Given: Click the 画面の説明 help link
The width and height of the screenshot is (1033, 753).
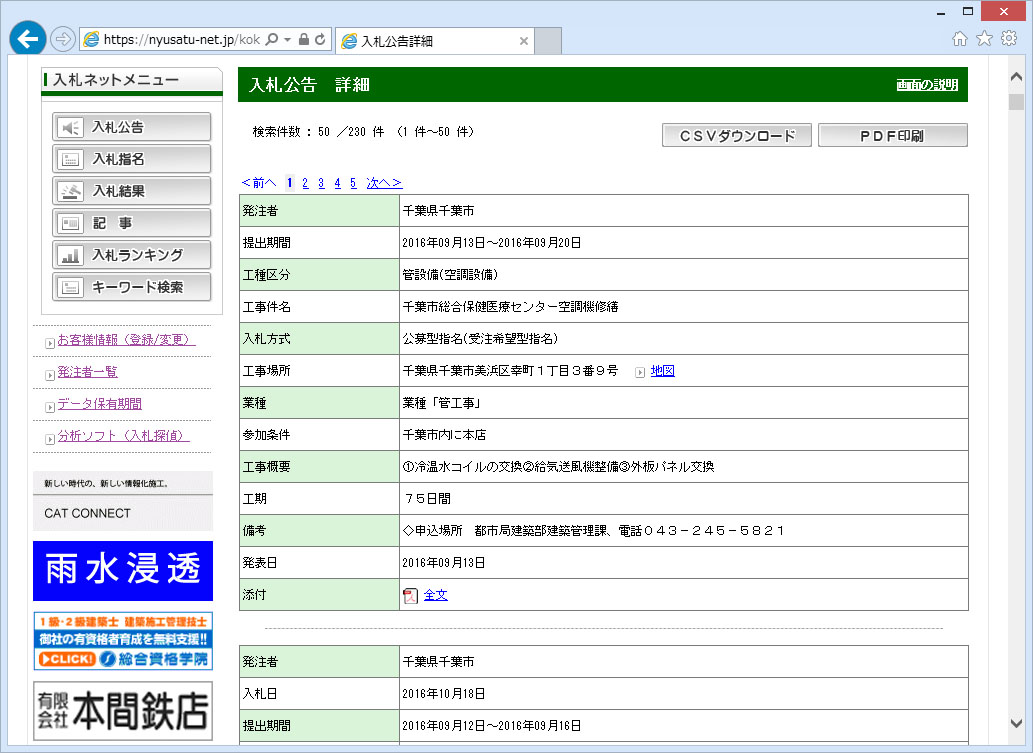Looking at the screenshot, I should point(926,85).
